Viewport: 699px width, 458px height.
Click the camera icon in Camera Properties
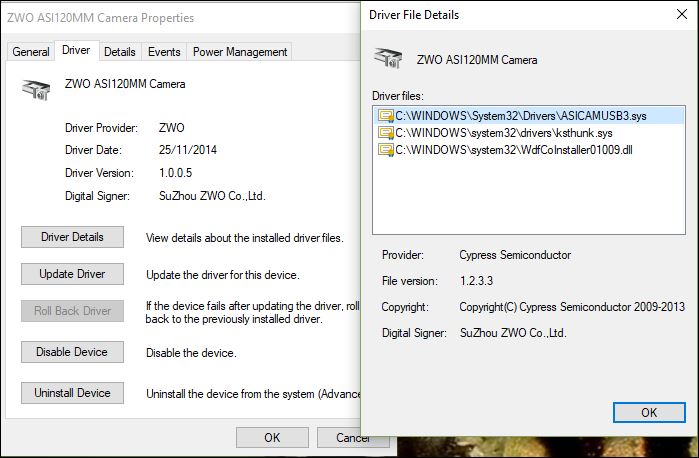pos(37,90)
